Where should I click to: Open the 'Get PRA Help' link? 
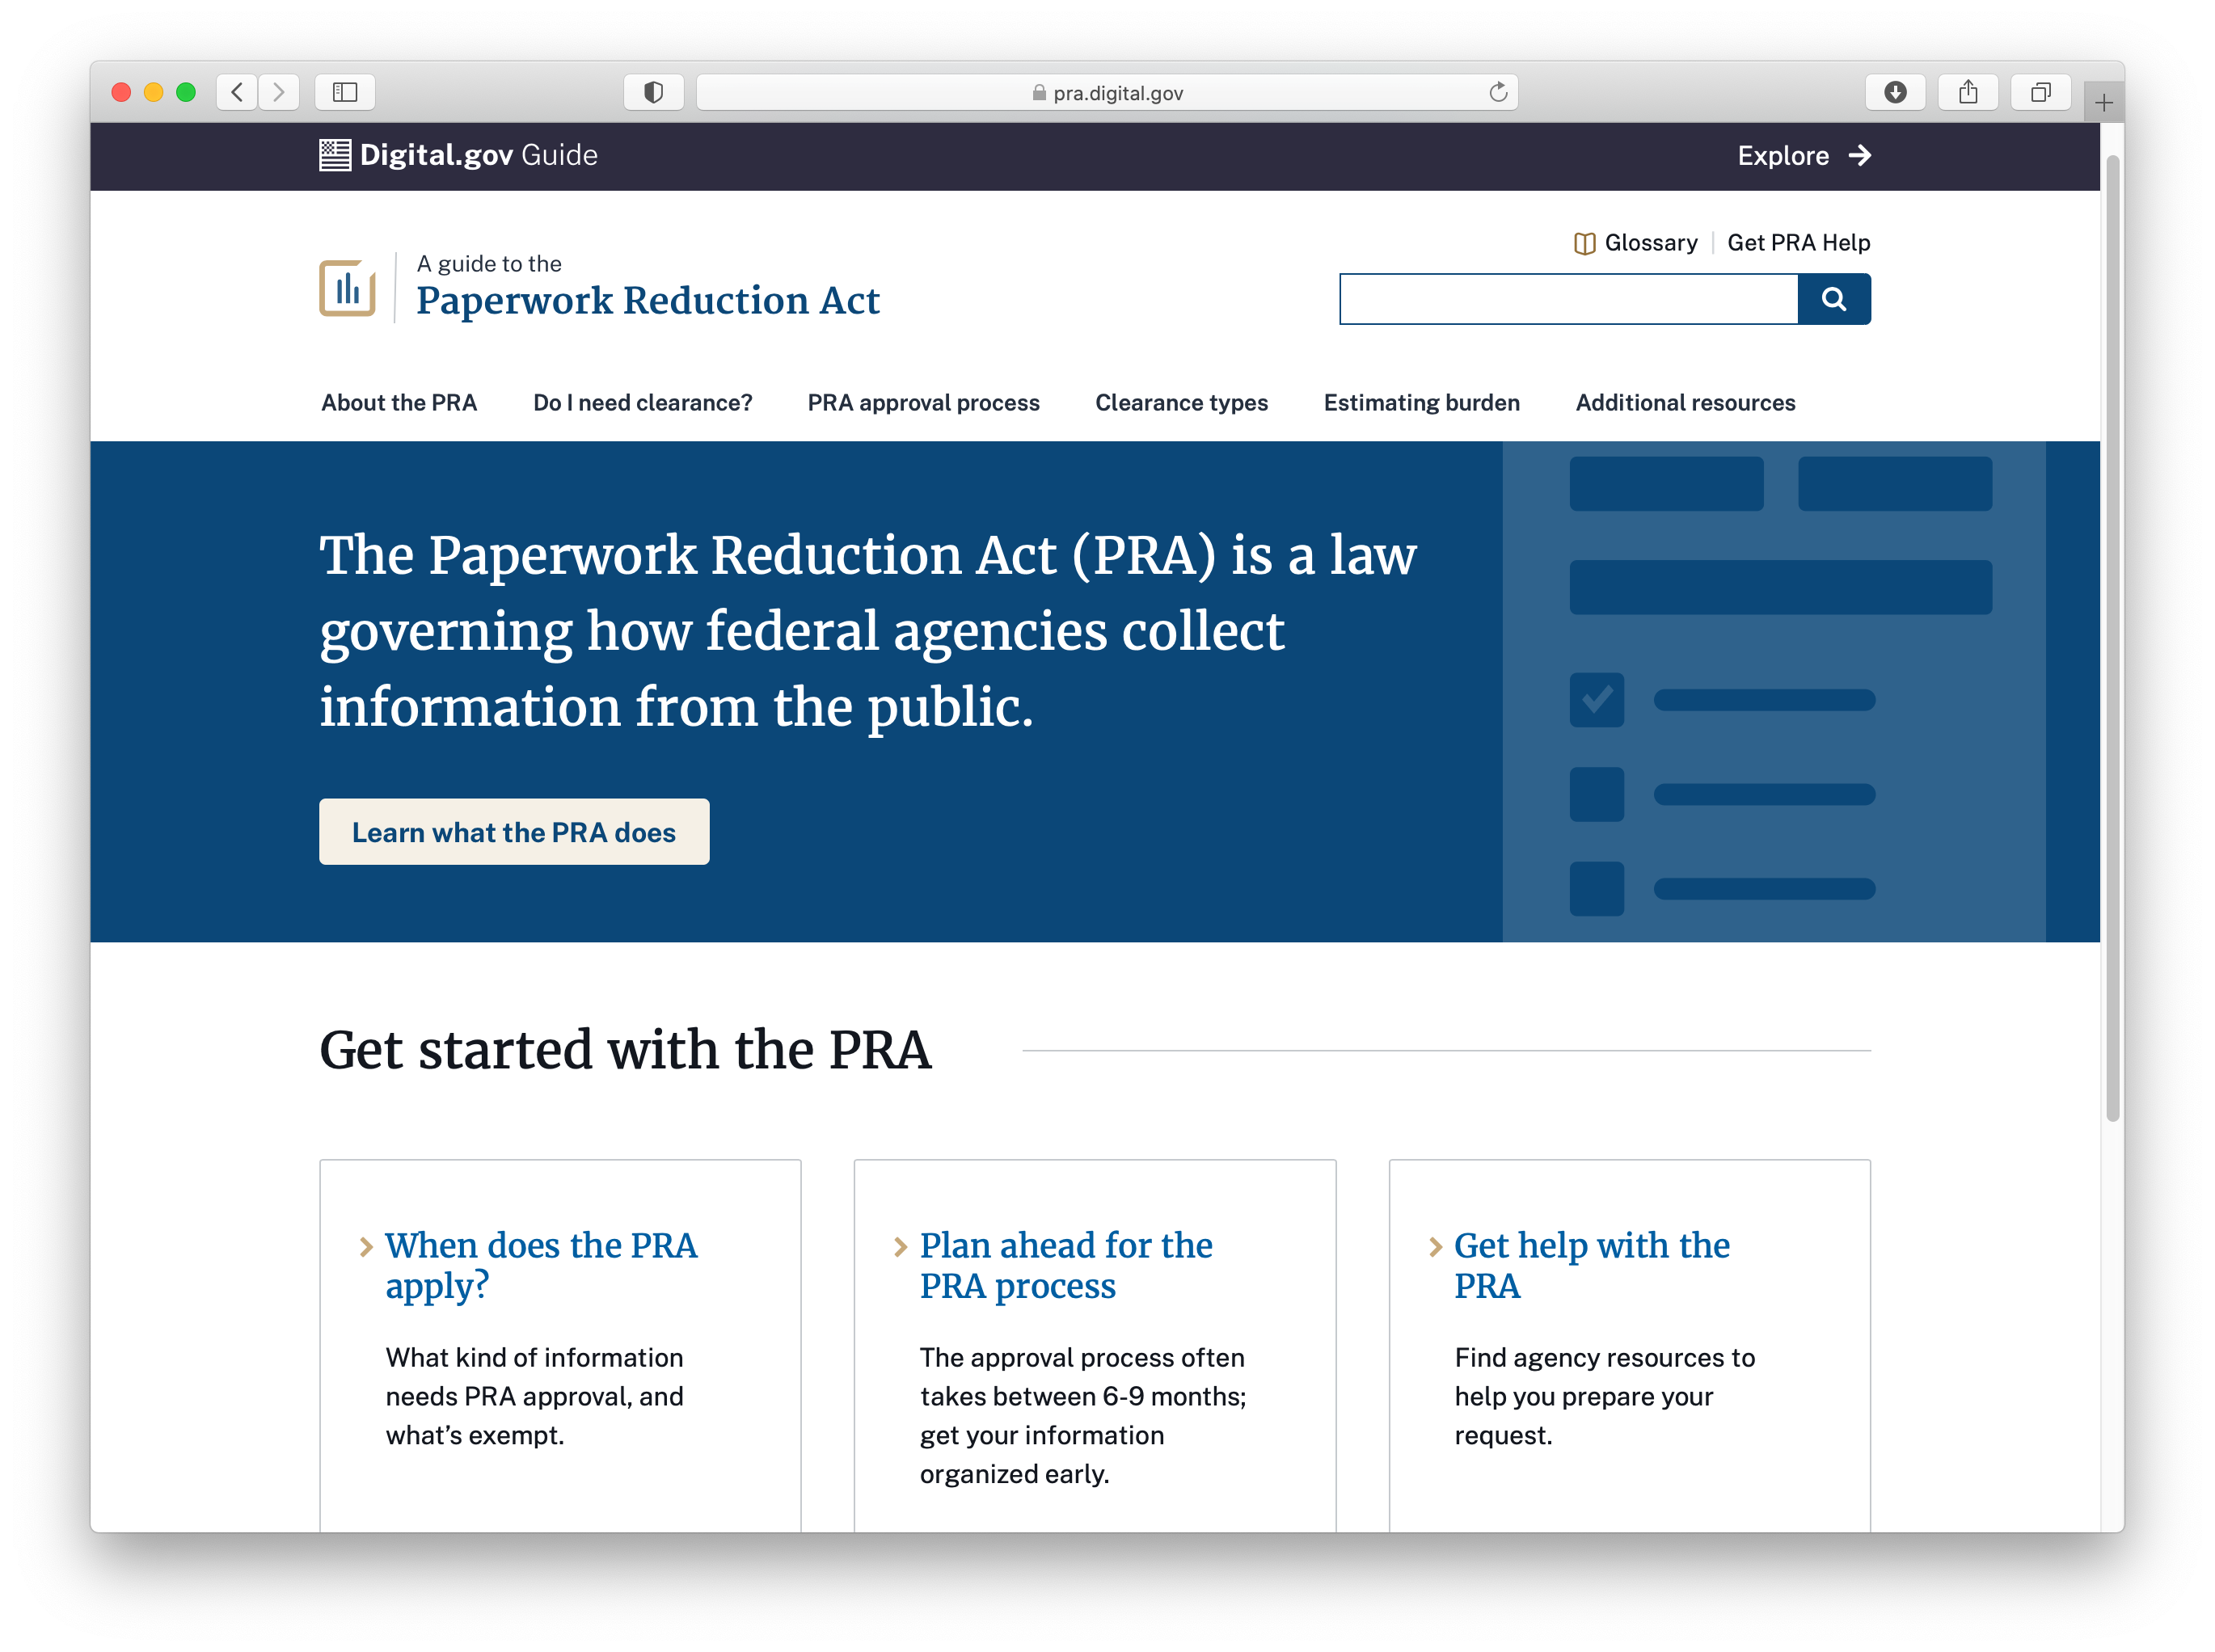coord(1799,242)
